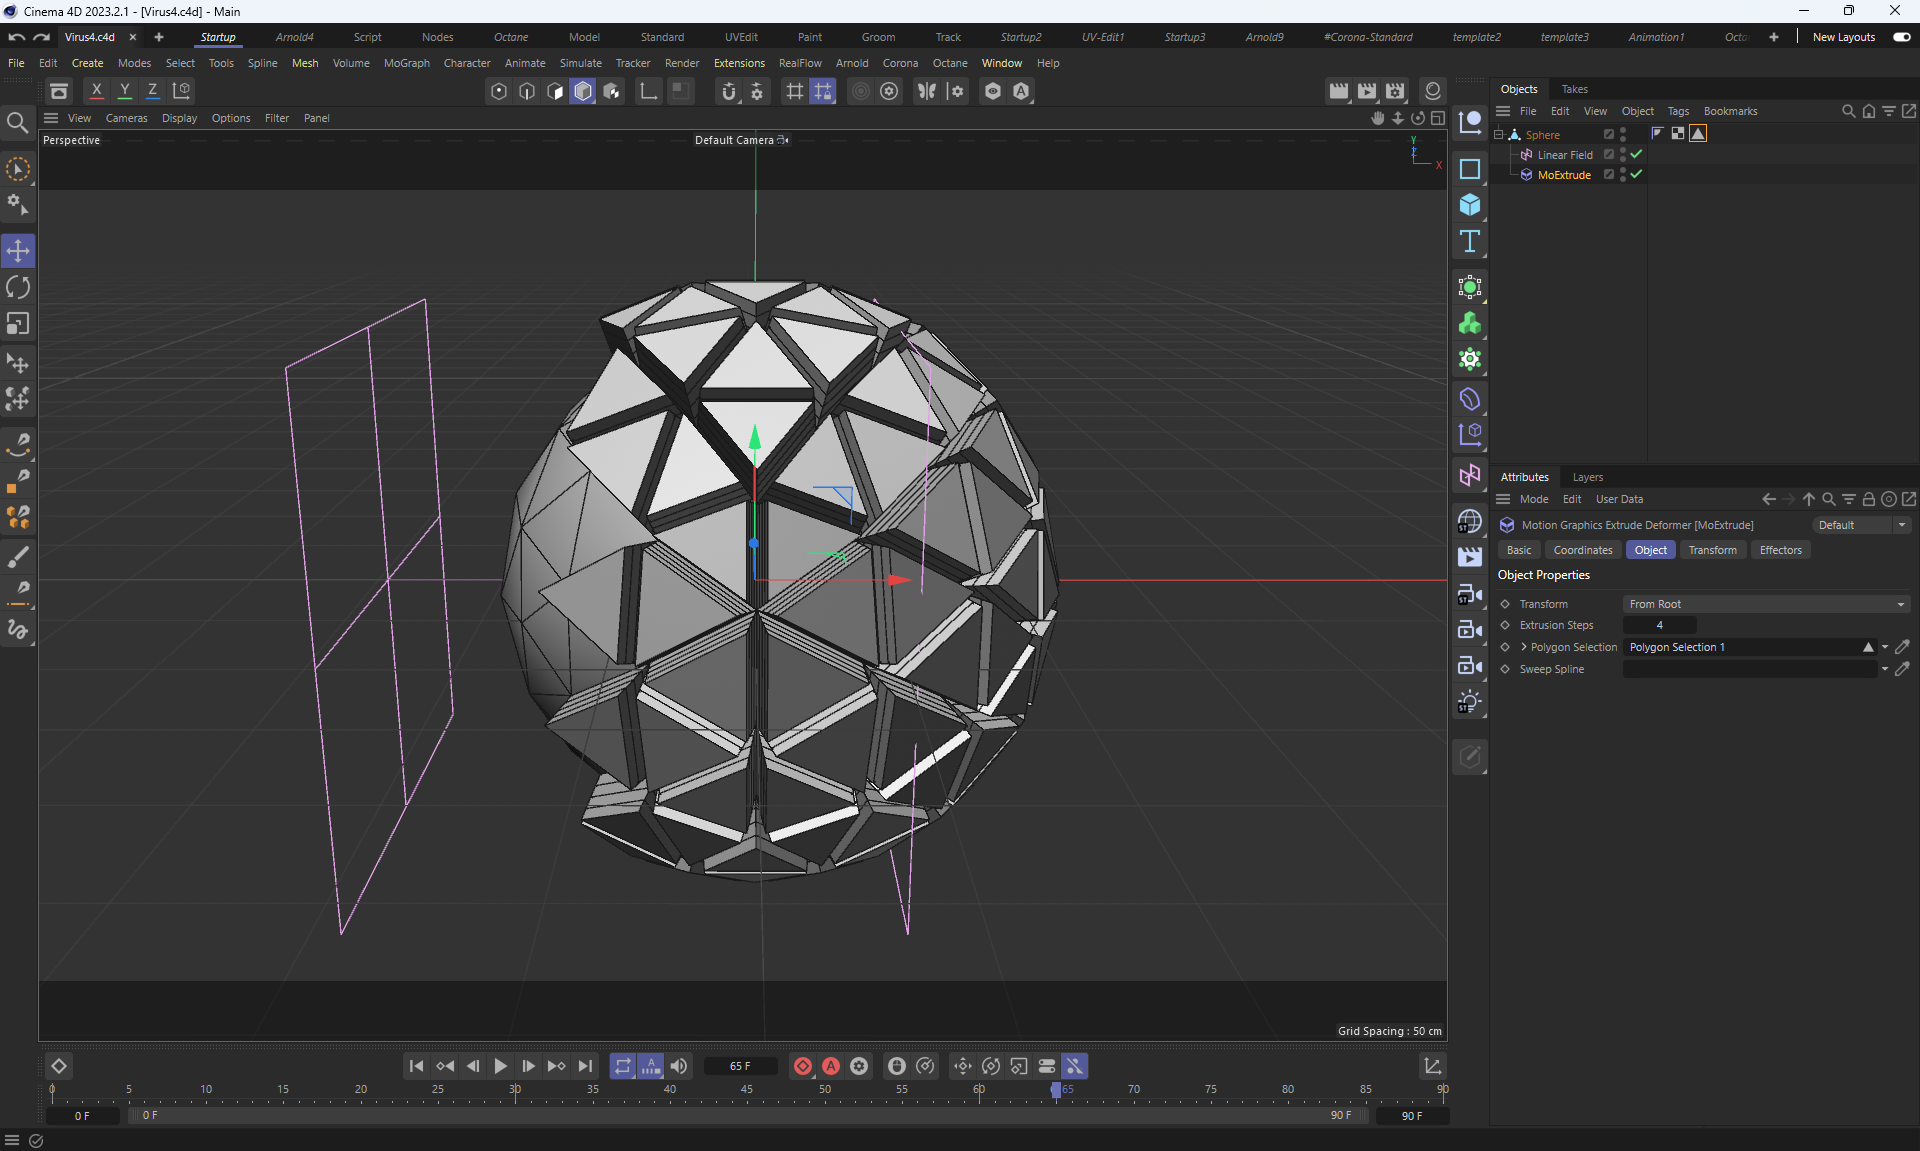This screenshot has width=1920, height=1151.
Task: Select the Rotate tool in left toolbar
Action: (18, 288)
